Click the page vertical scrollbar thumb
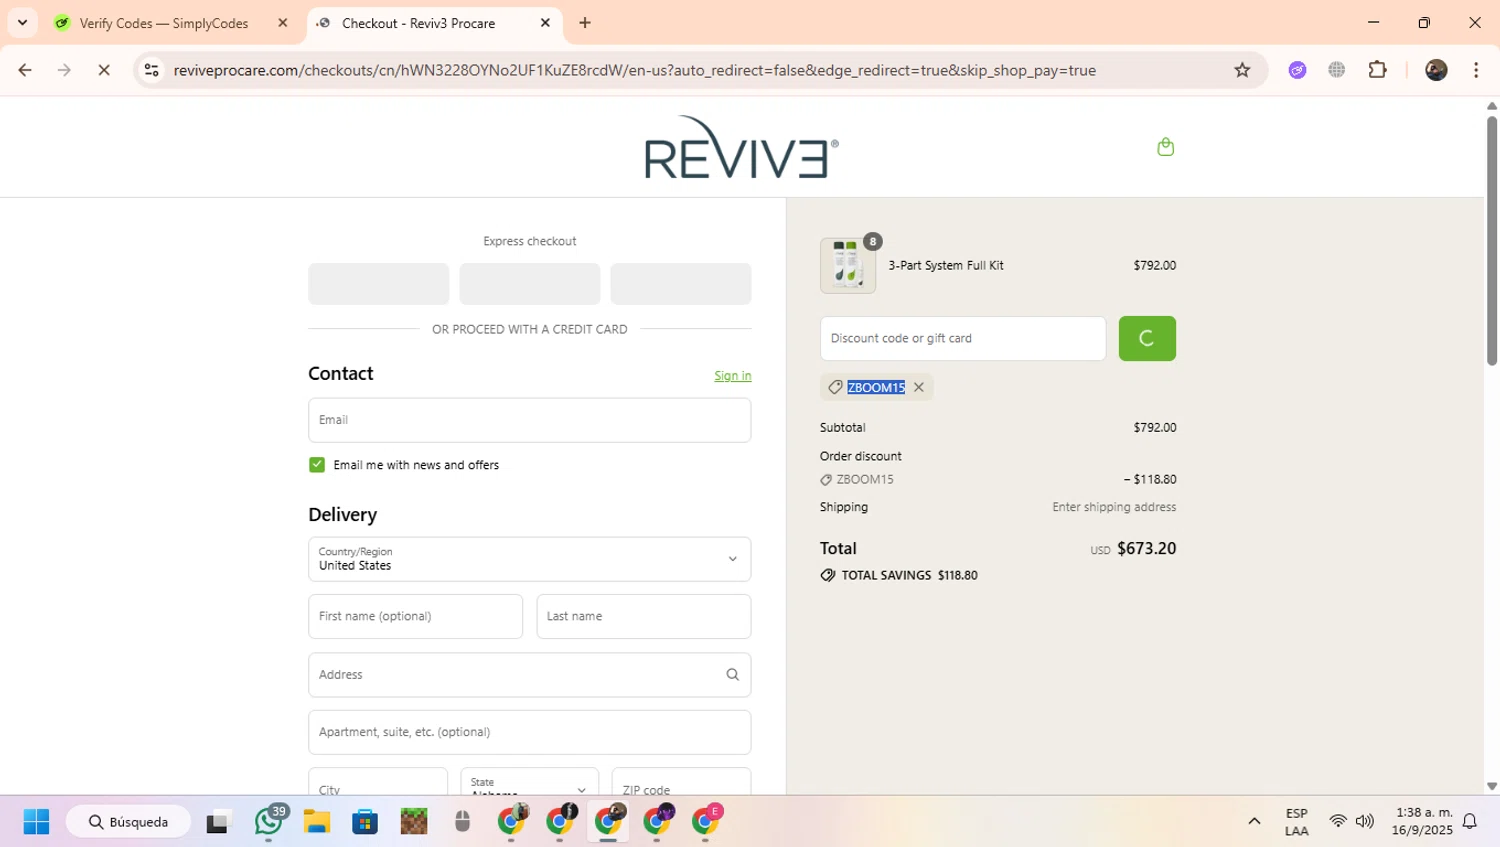This screenshot has width=1500, height=847. point(1491,240)
